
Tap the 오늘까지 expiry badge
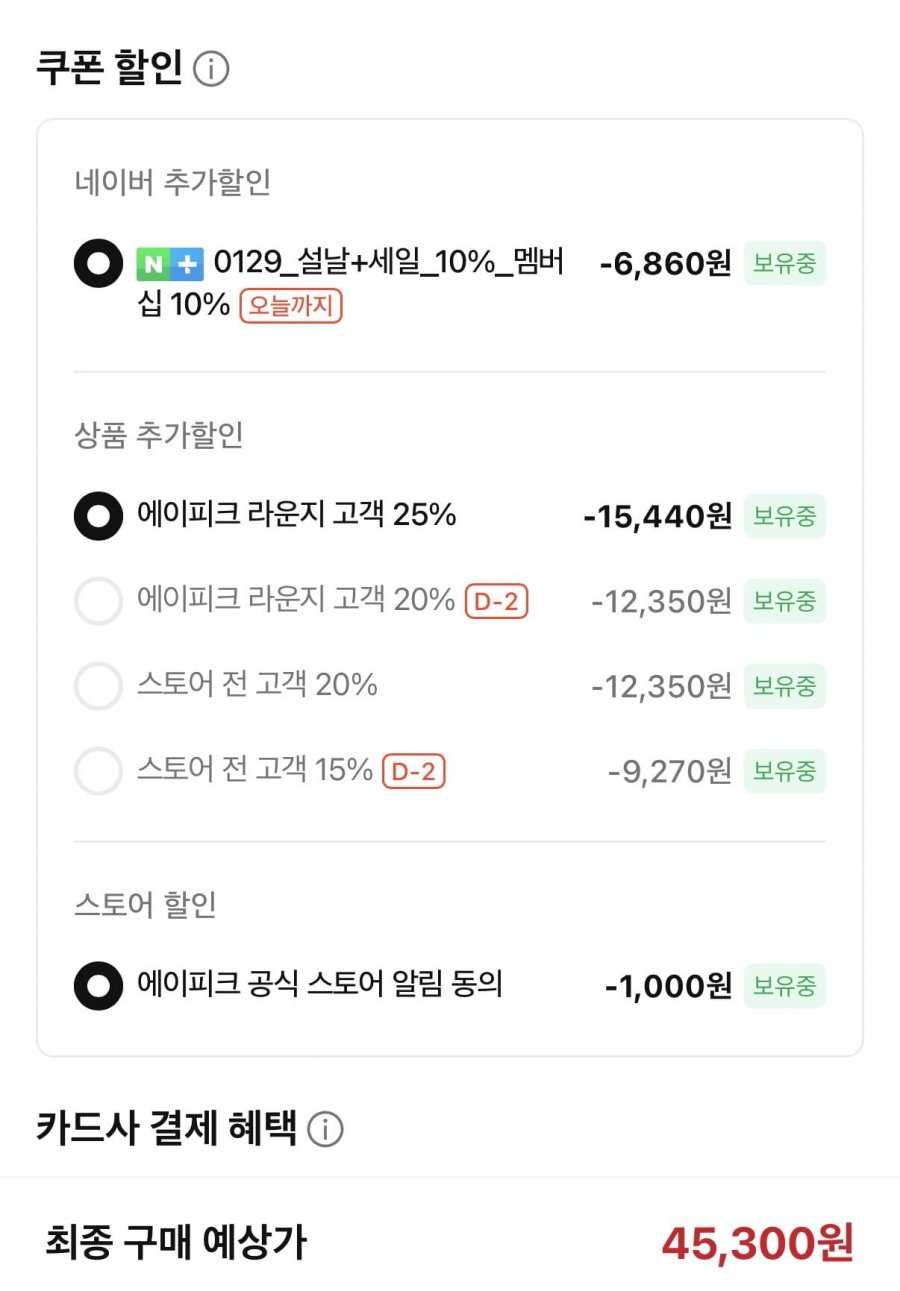[290, 305]
